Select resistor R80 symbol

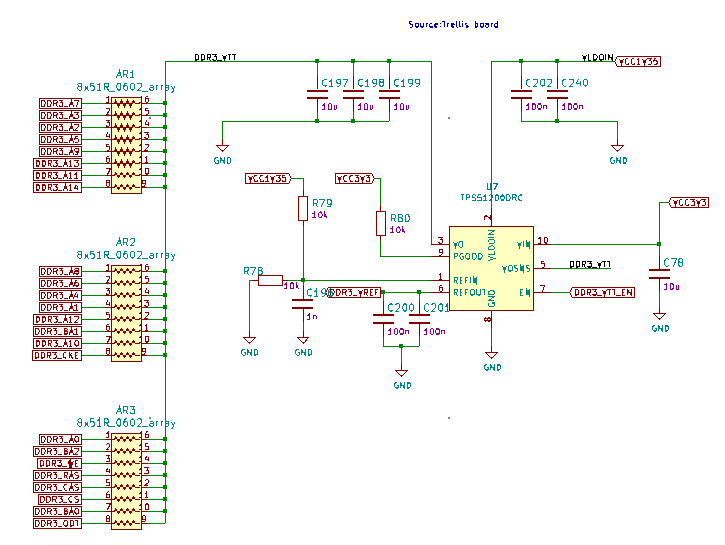[380, 223]
